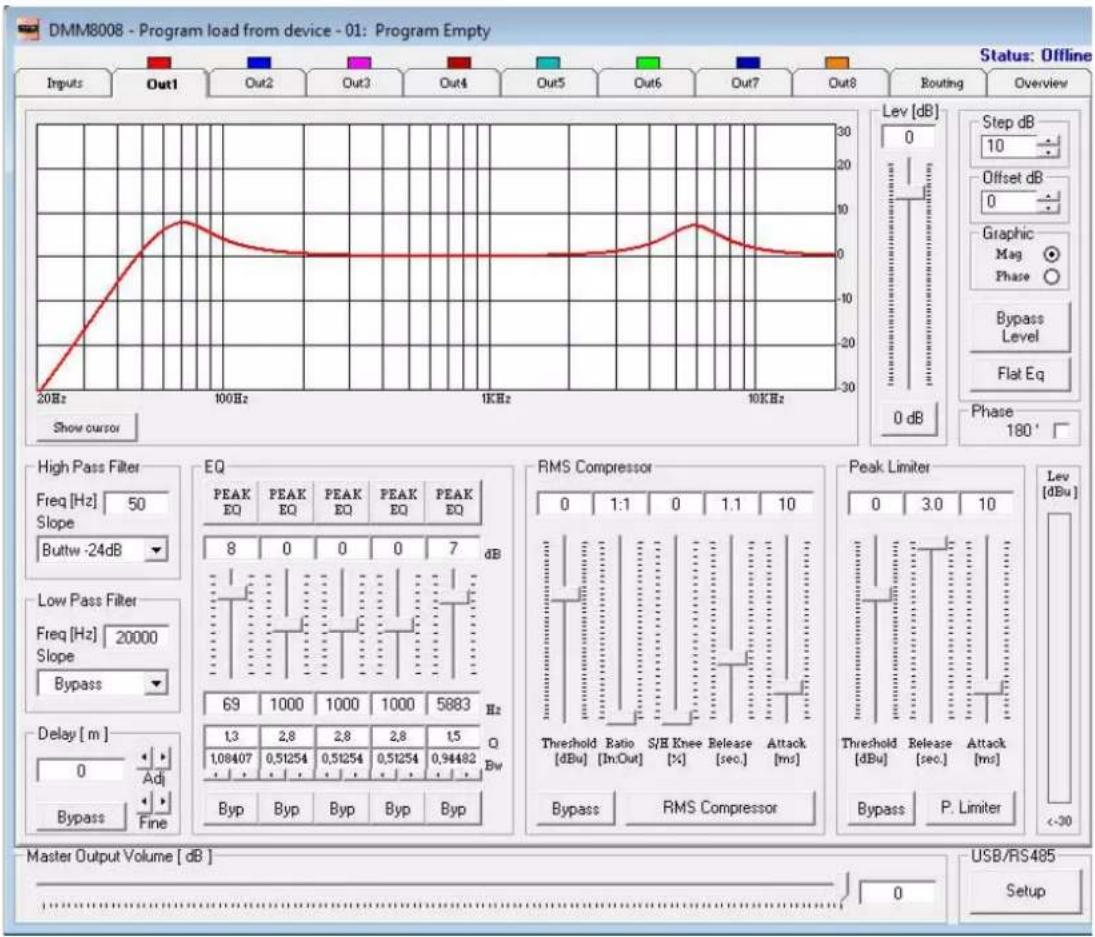
Task: Select the Phase graphic radio button
Action: [x=1051, y=277]
